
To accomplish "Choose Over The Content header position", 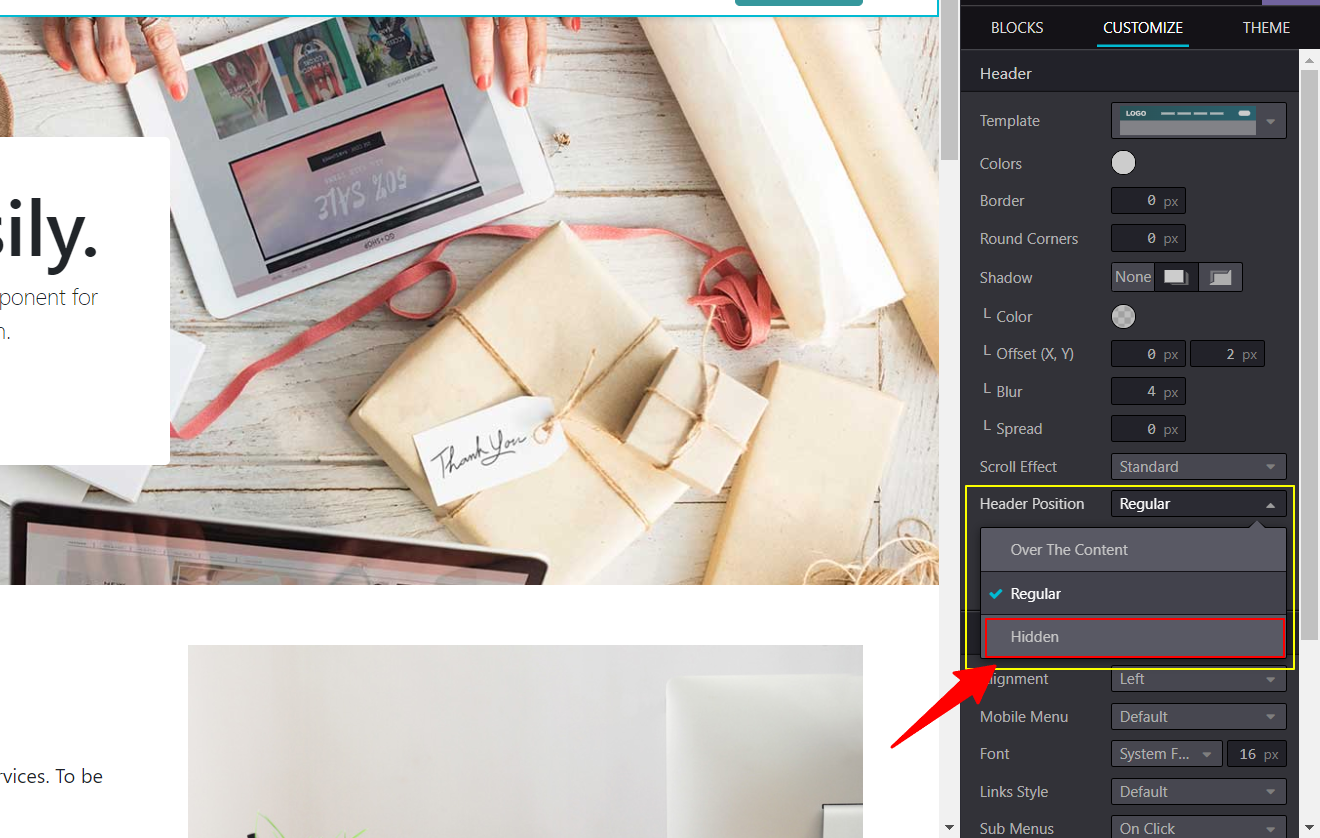I will click(1069, 549).
